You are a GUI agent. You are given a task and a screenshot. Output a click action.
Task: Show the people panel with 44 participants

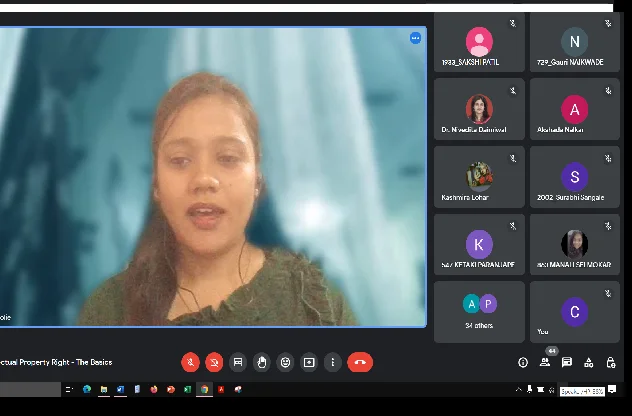point(545,362)
